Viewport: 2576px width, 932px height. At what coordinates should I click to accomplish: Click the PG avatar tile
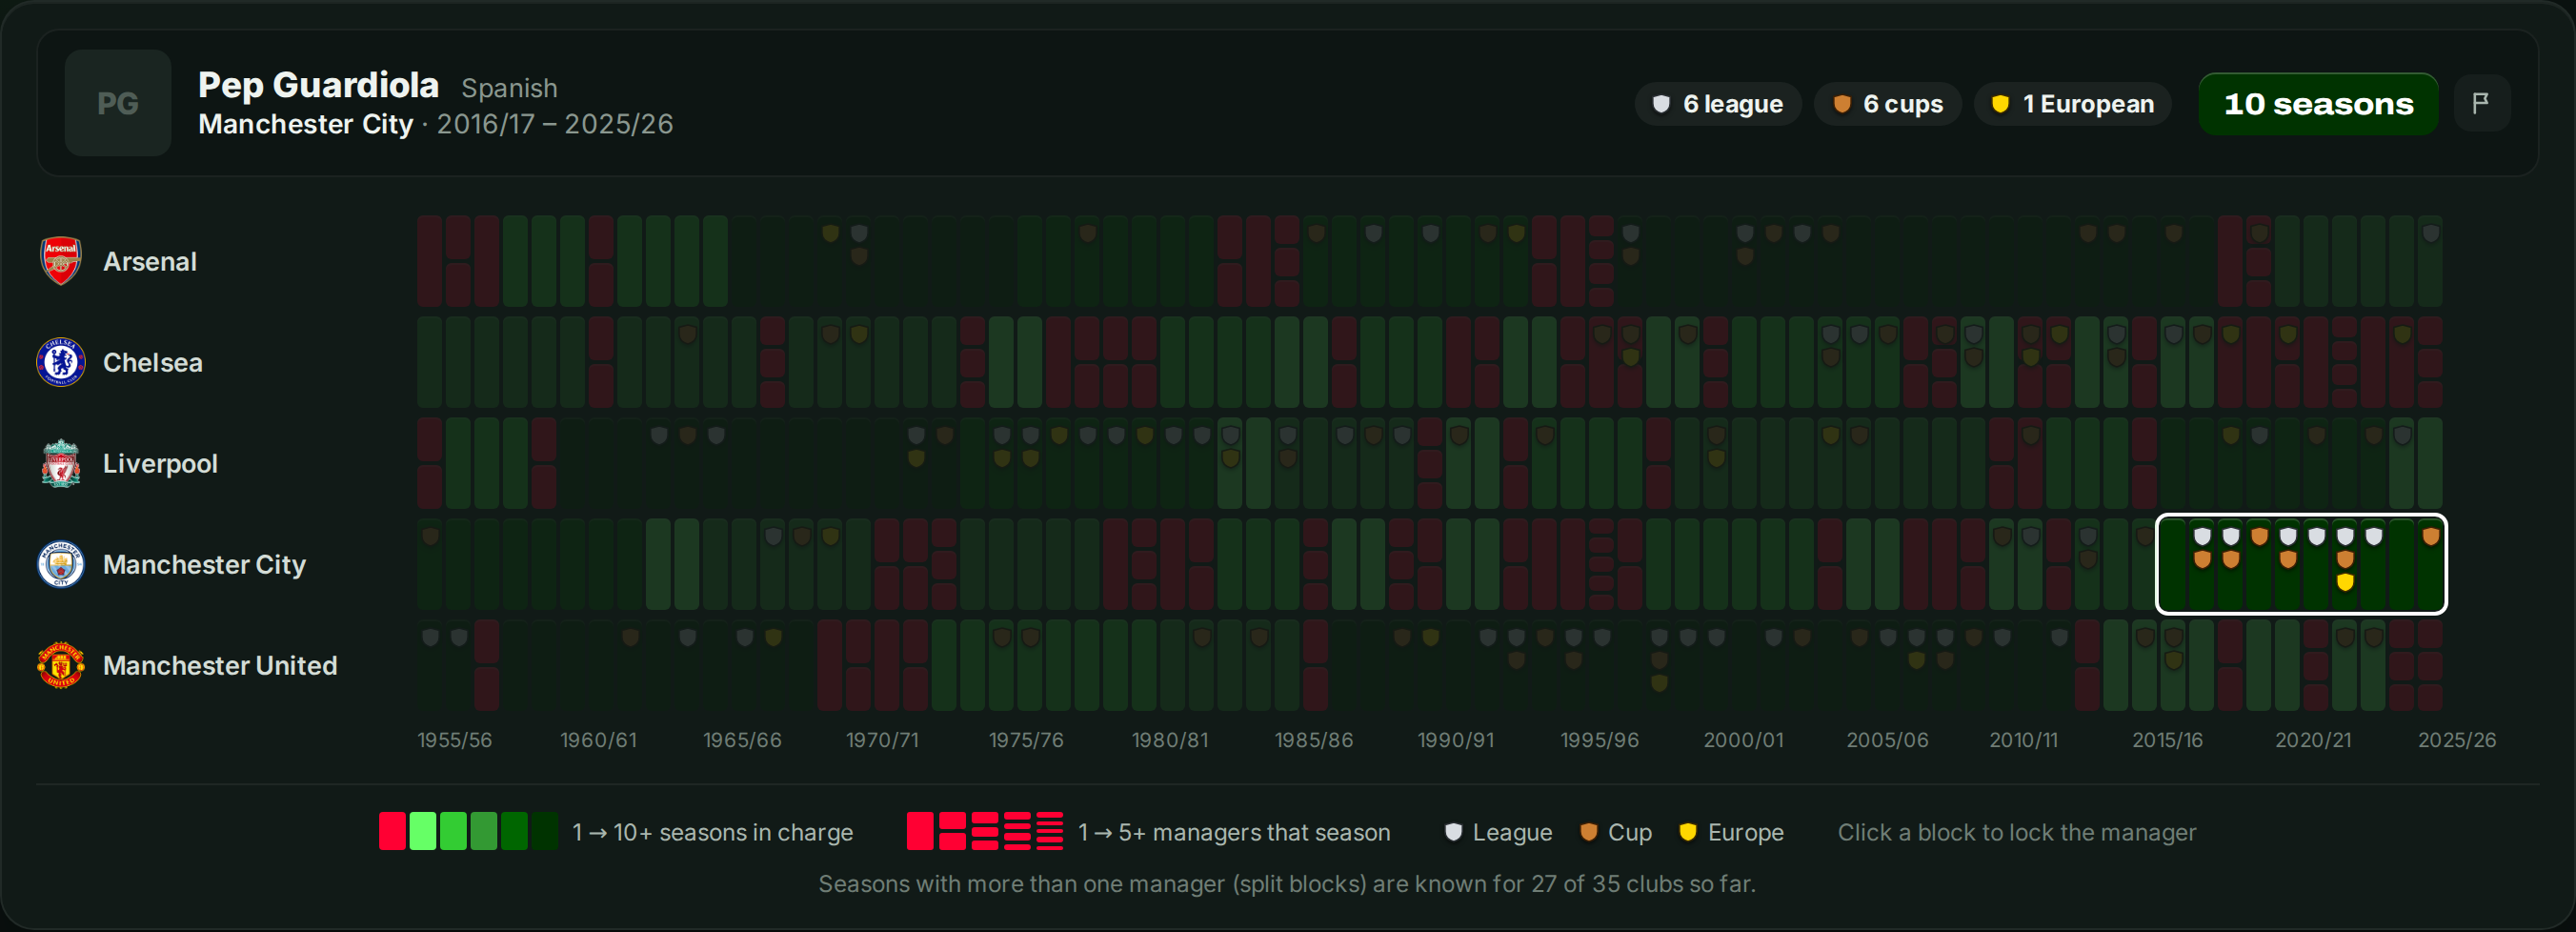coord(118,103)
